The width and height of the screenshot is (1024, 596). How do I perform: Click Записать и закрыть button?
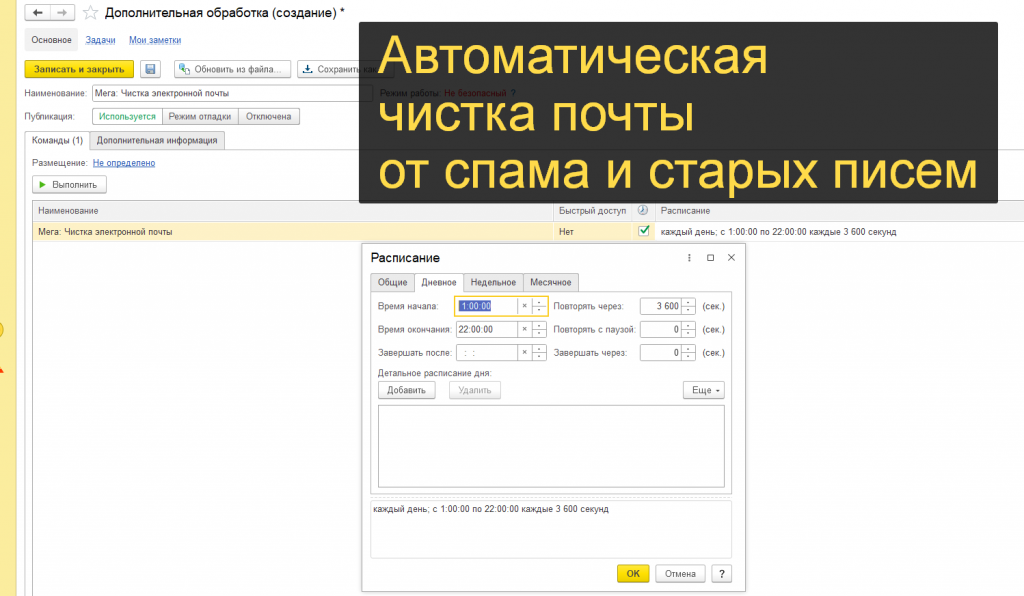pos(79,69)
